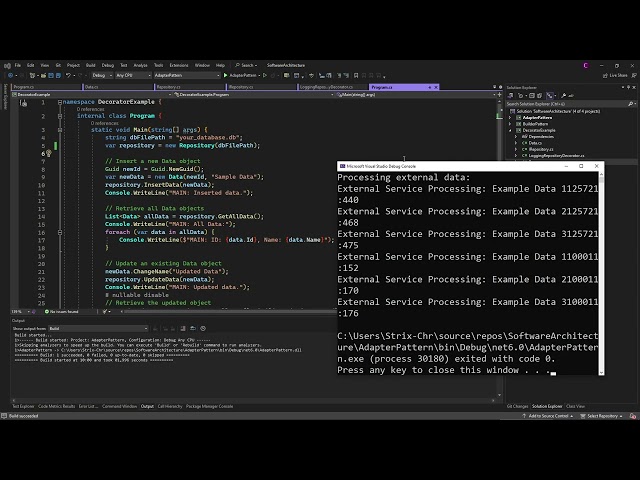The width and height of the screenshot is (640, 480).
Task: Click the Visual Studio logo icon
Action: 7,65
